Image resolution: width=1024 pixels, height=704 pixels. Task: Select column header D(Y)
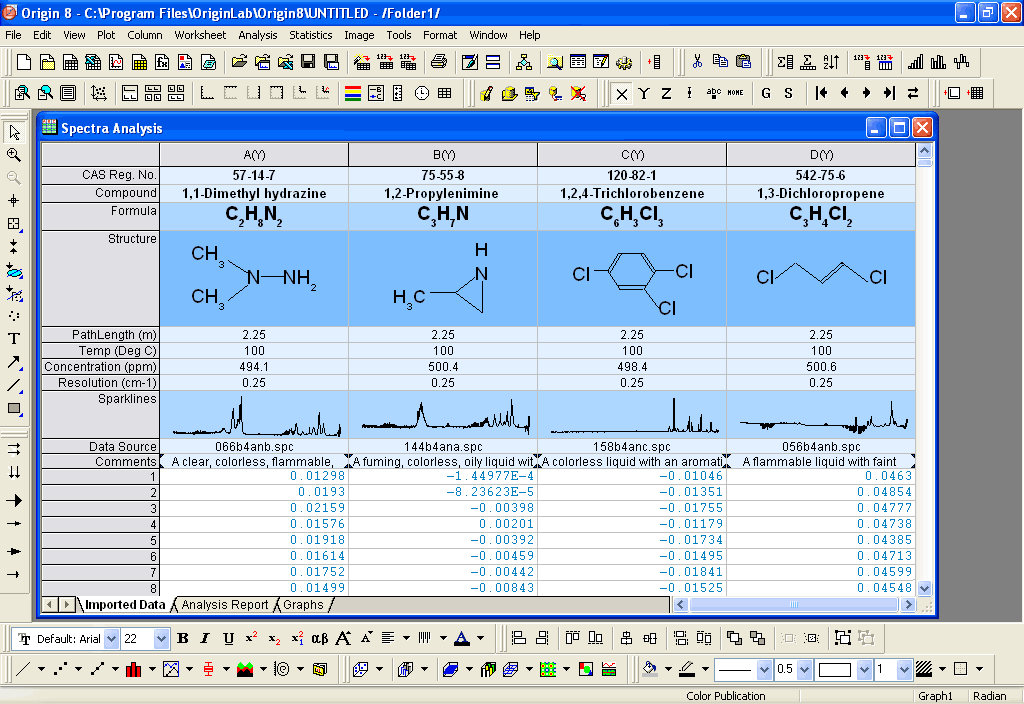tap(821, 155)
